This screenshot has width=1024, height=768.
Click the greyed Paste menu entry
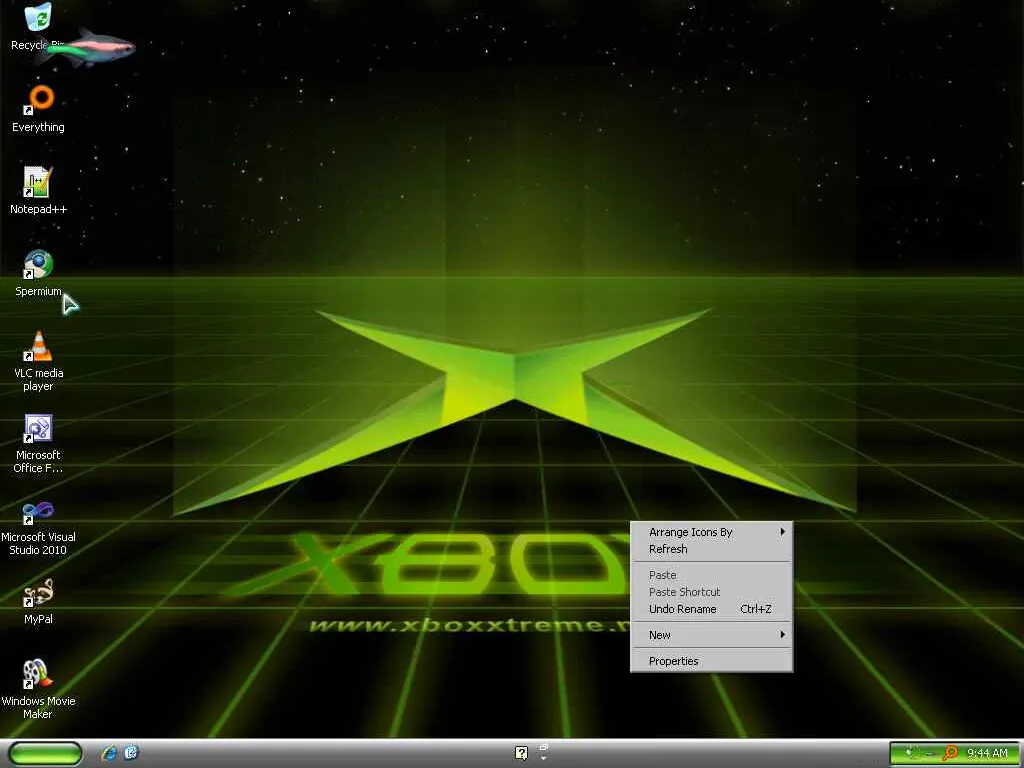[712, 575]
